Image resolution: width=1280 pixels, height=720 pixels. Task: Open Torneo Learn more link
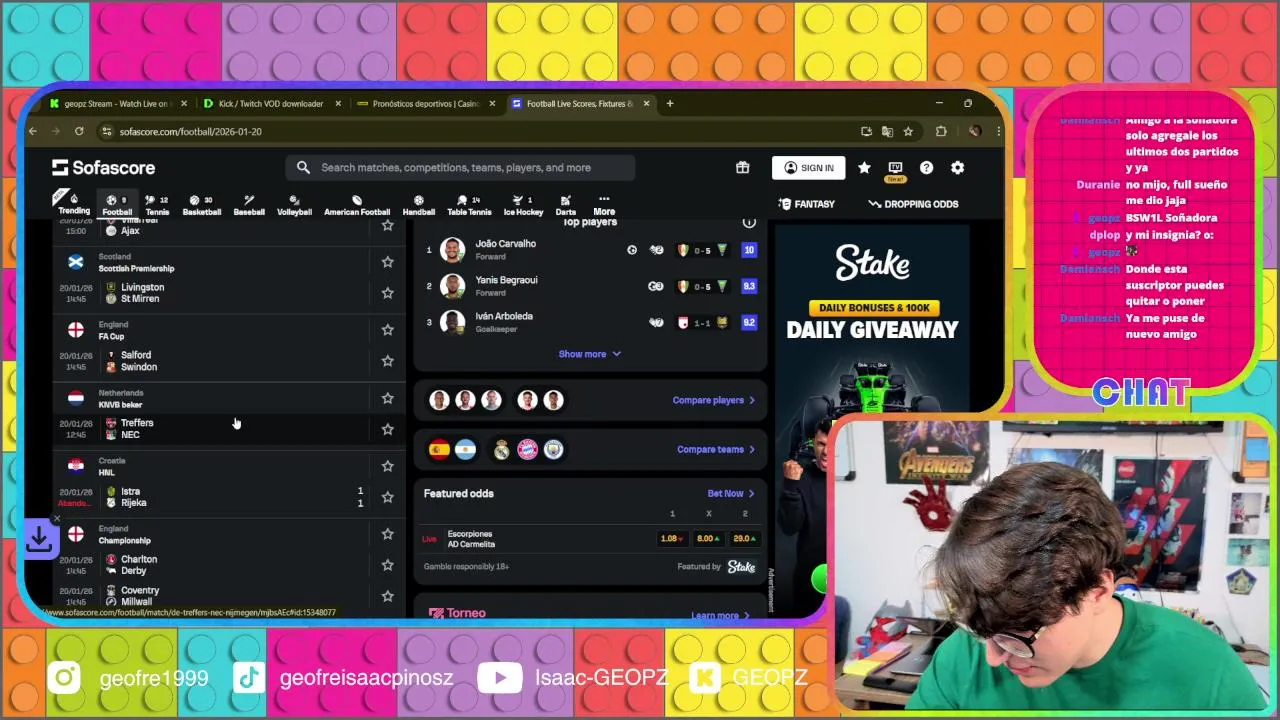point(720,615)
